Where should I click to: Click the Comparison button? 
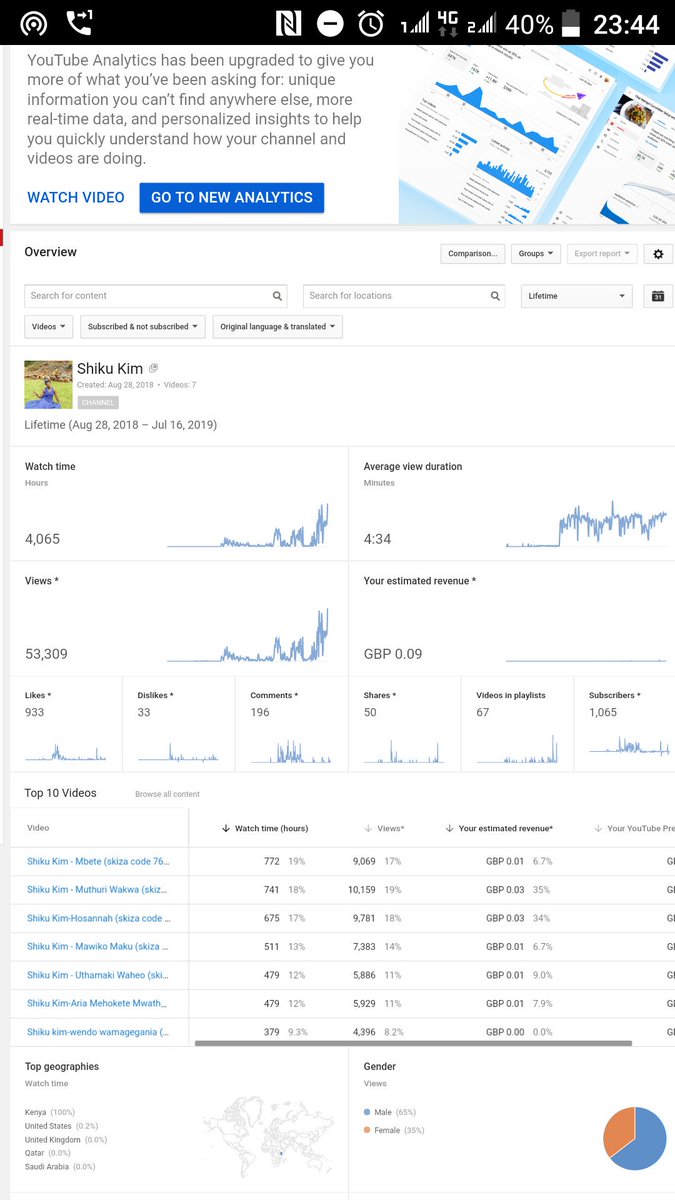(472, 254)
